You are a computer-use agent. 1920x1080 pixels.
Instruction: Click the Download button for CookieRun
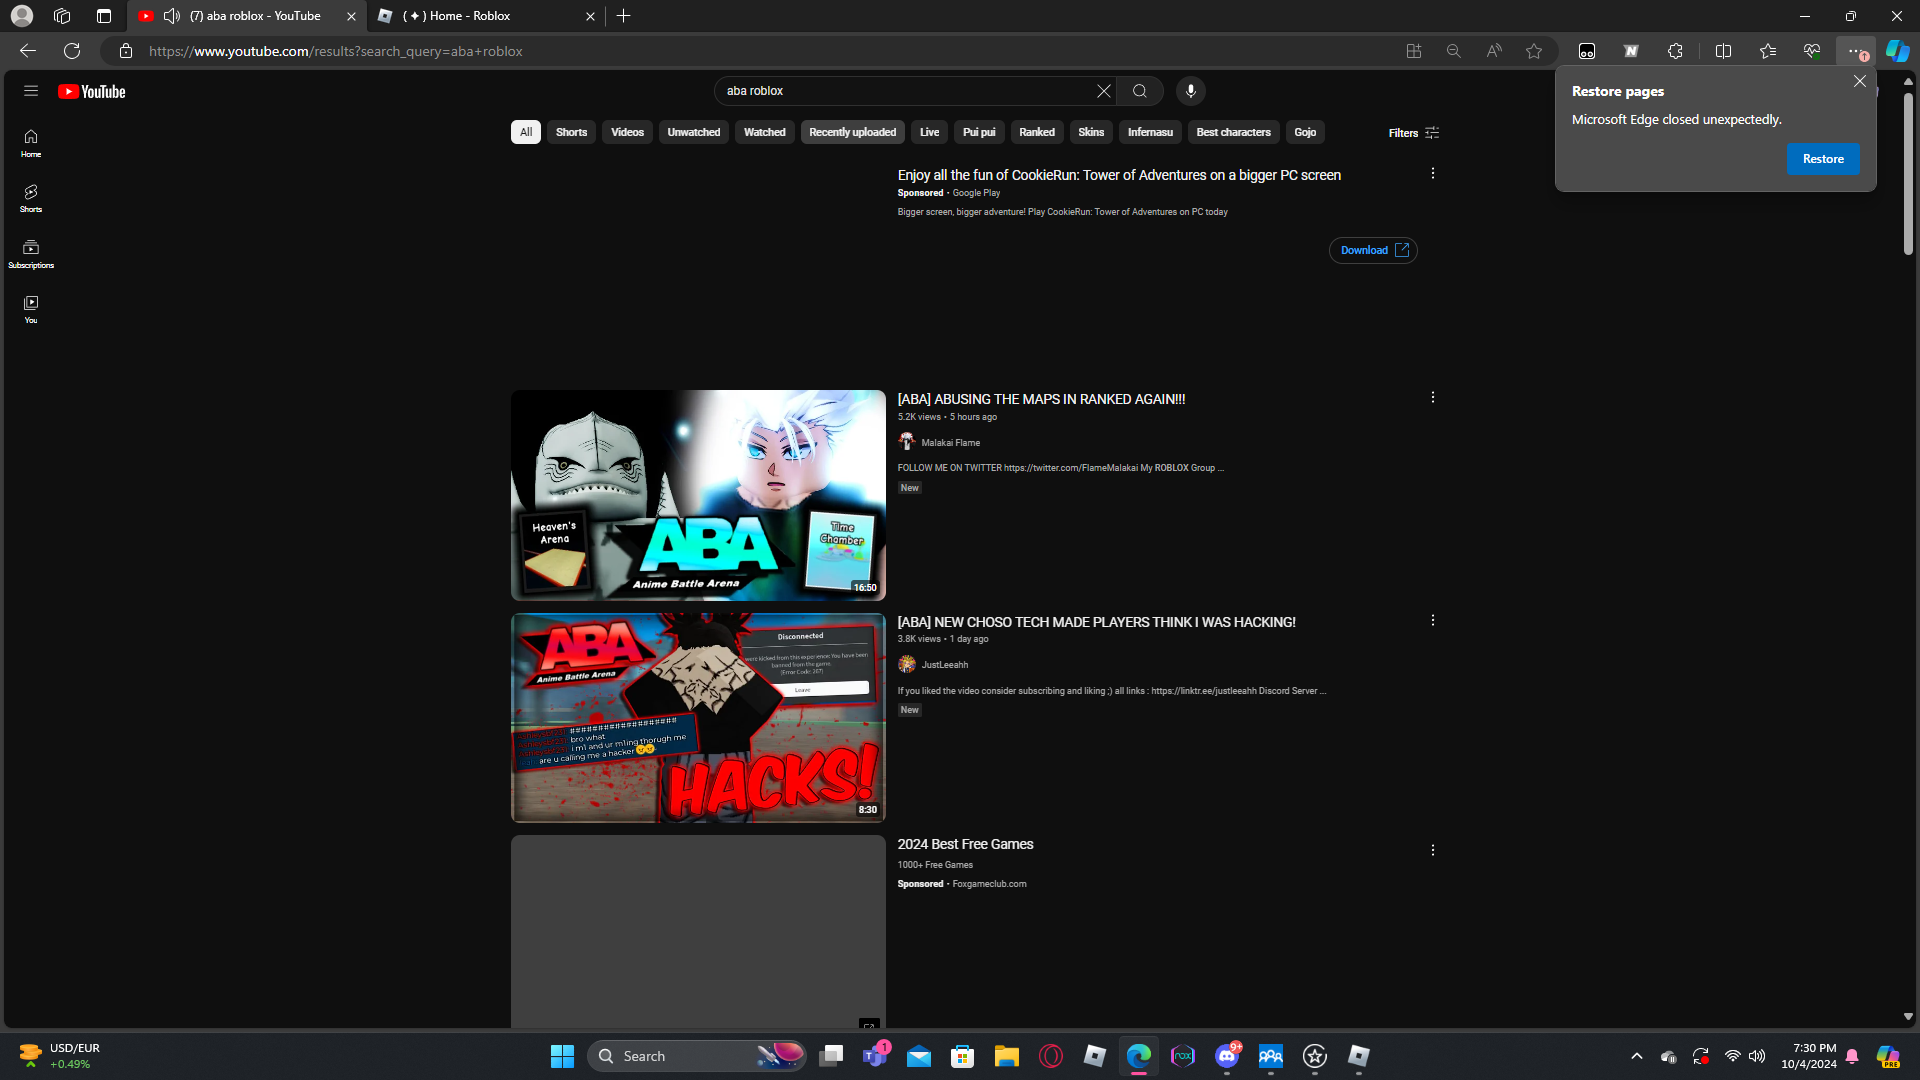click(x=1374, y=250)
